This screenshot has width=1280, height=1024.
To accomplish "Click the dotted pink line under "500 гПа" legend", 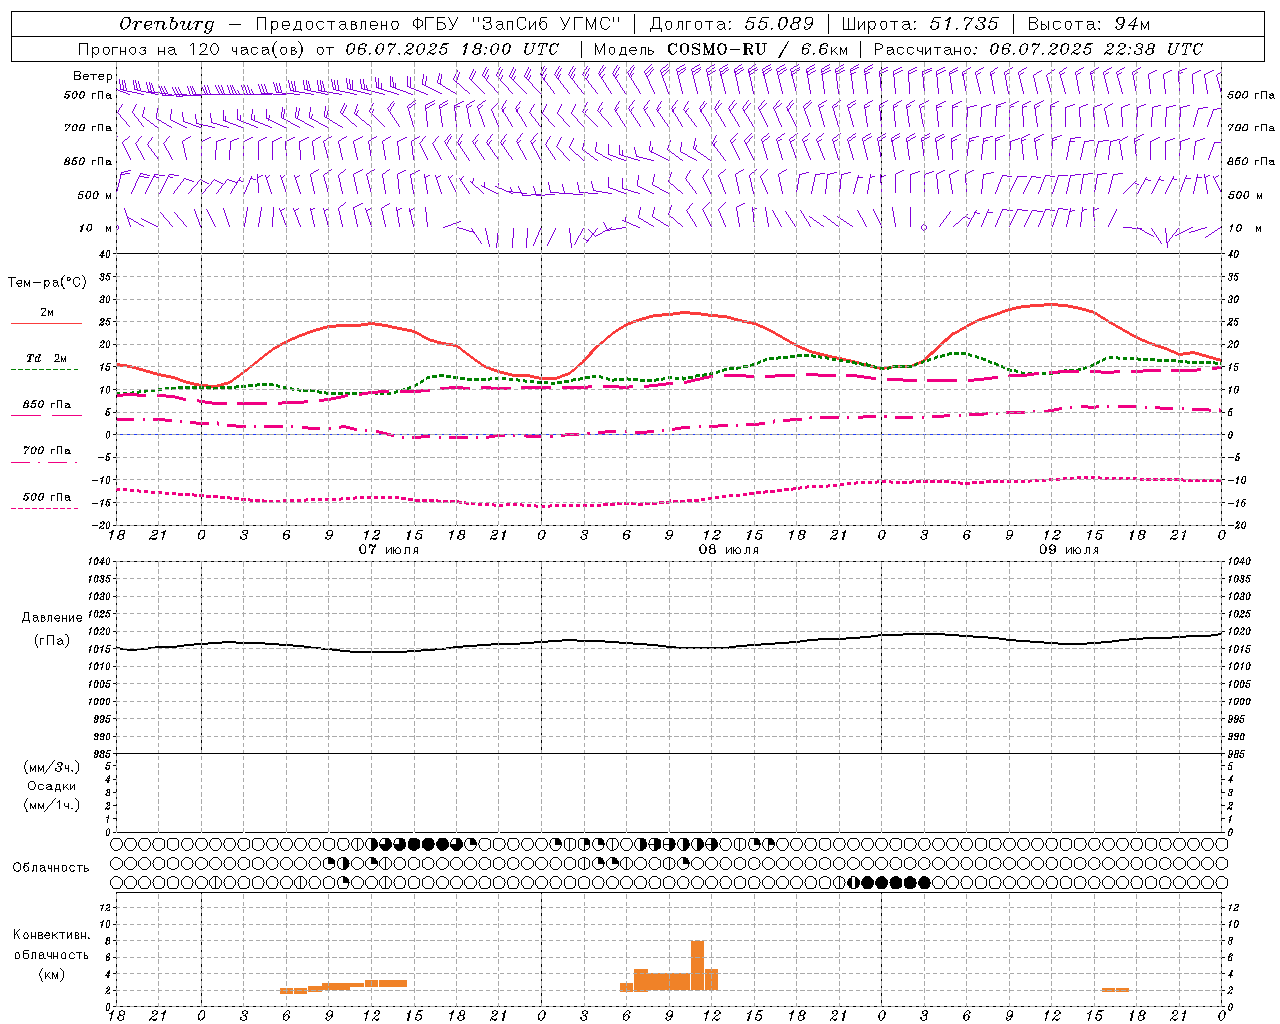I will coord(45,509).
